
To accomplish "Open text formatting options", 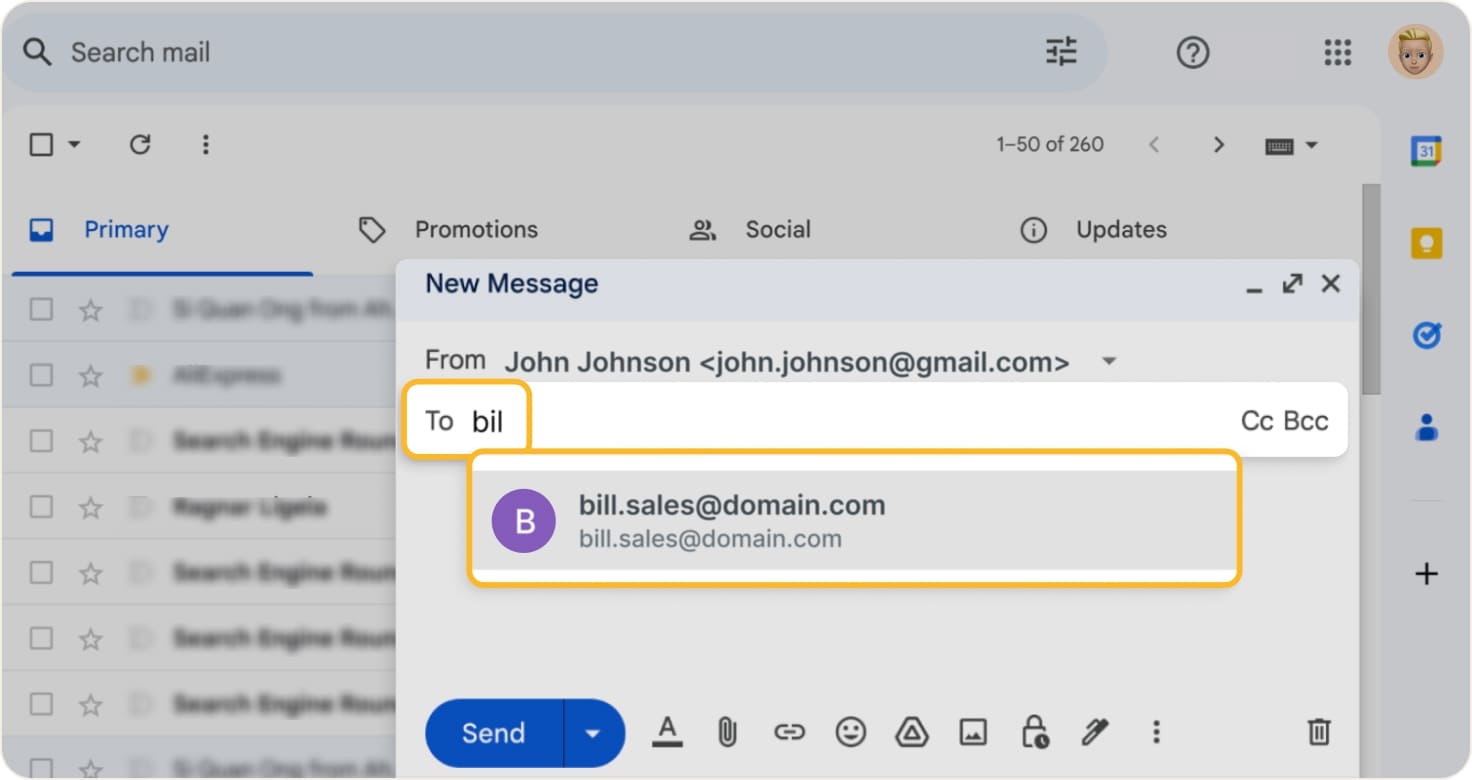I will point(667,733).
